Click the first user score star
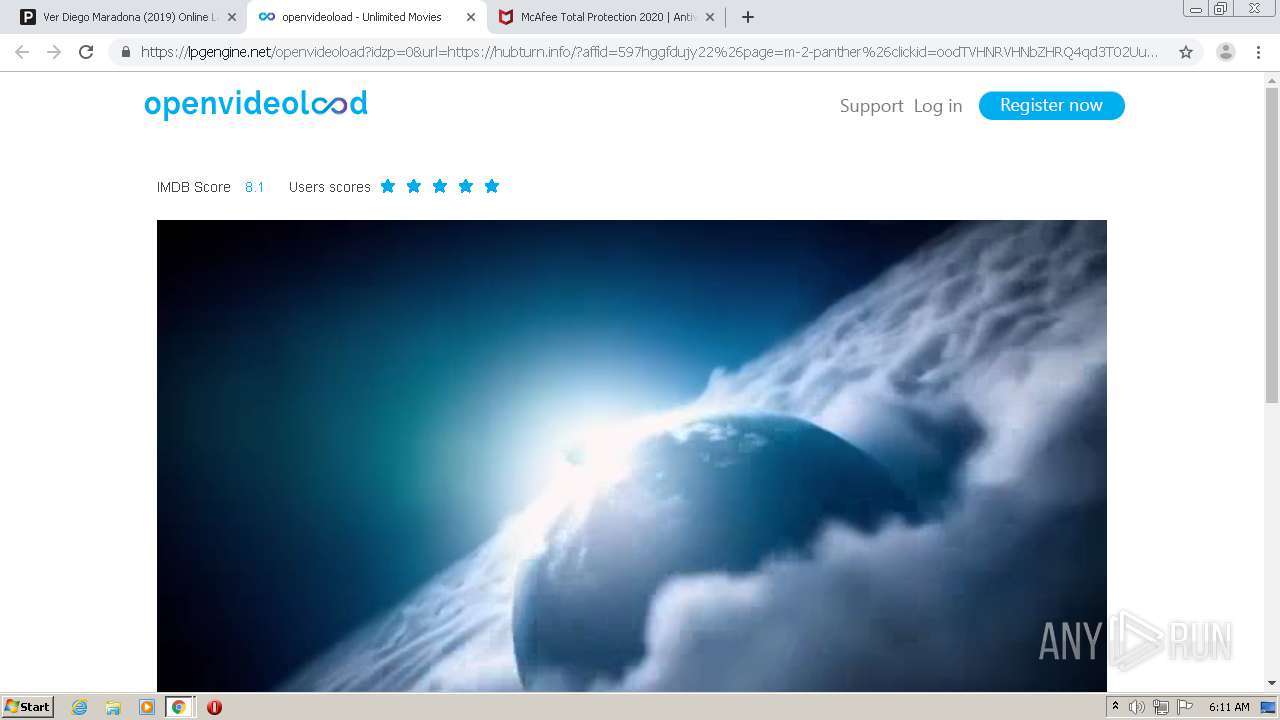1280x720 pixels. pyautogui.click(x=388, y=186)
